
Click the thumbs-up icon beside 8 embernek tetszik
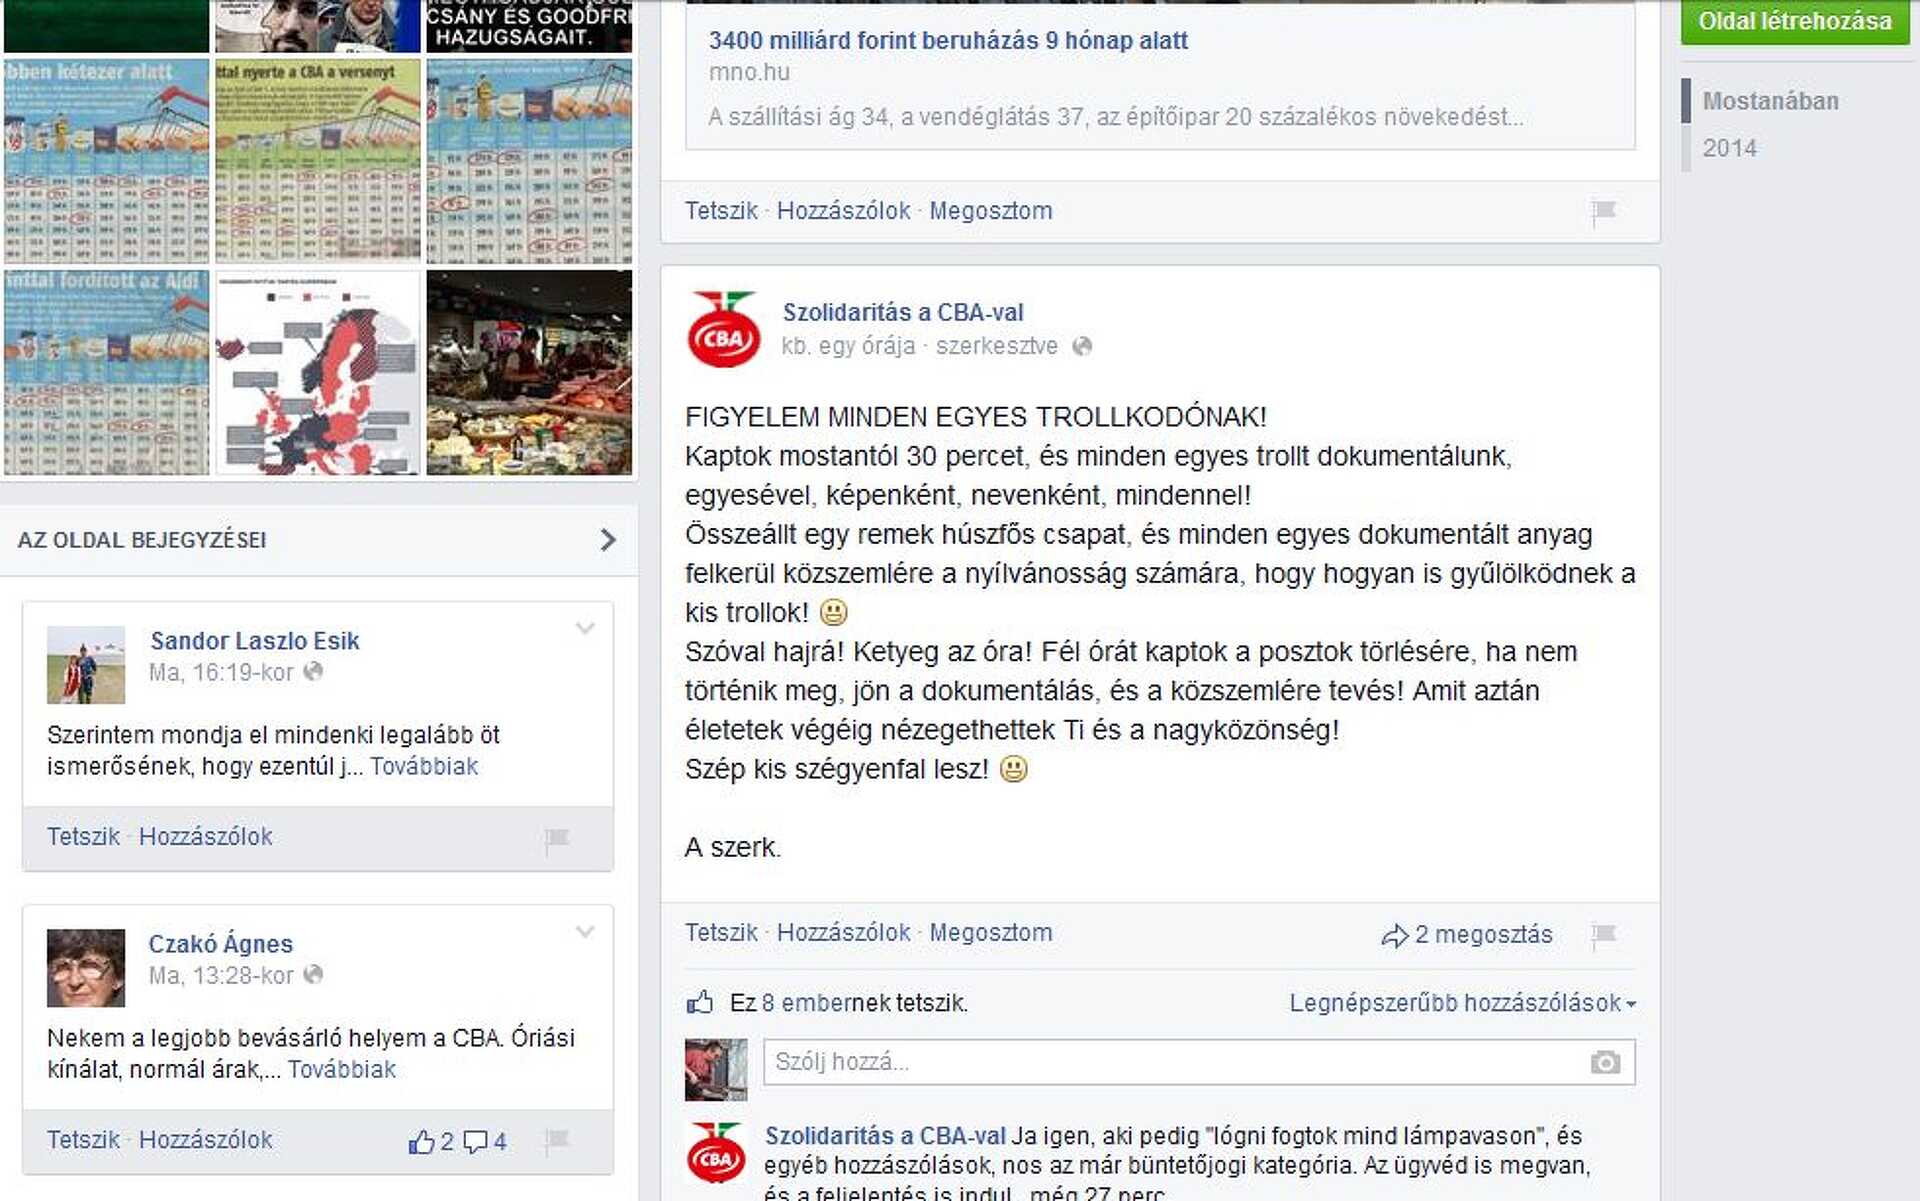click(700, 1002)
